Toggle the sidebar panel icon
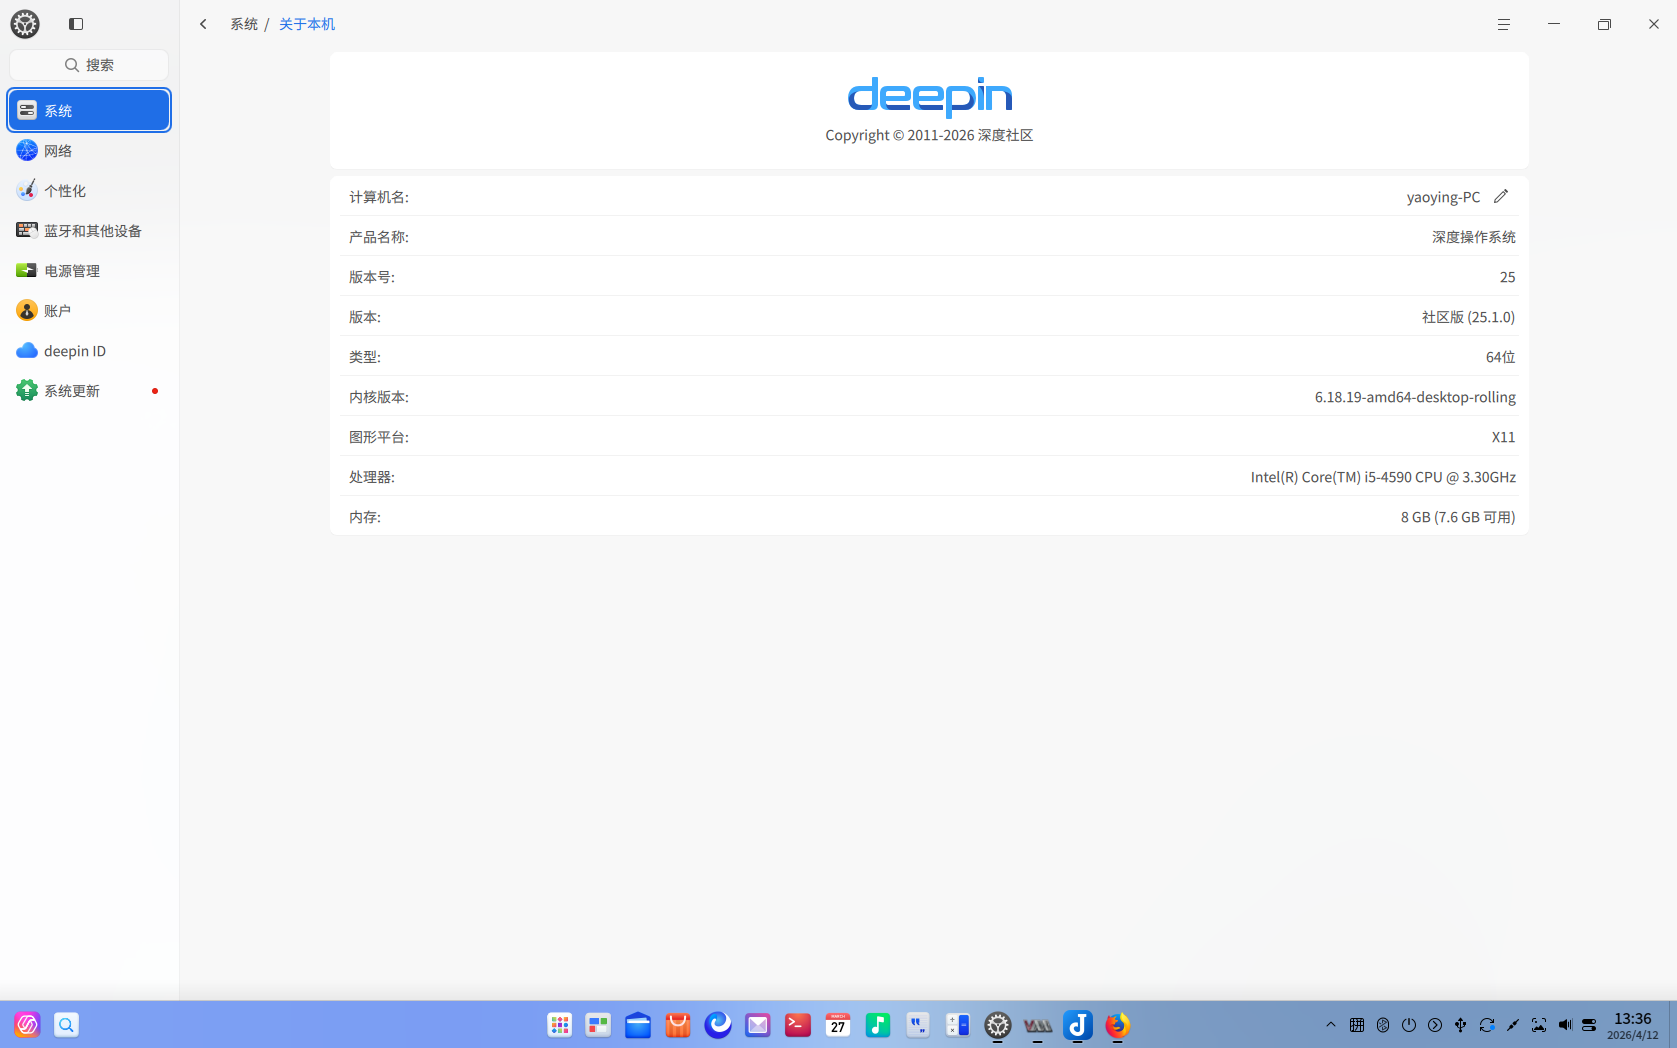This screenshot has width=1677, height=1048. (76, 24)
